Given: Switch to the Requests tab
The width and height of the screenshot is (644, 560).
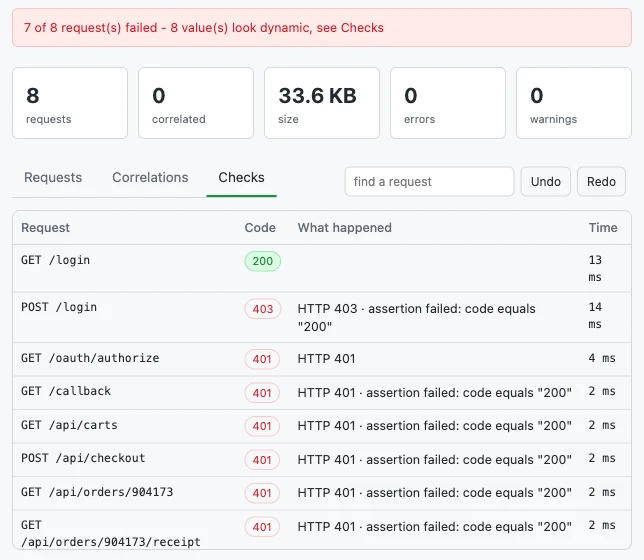Looking at the screenshot, I should pyautogui.click(x=53, y=177).
